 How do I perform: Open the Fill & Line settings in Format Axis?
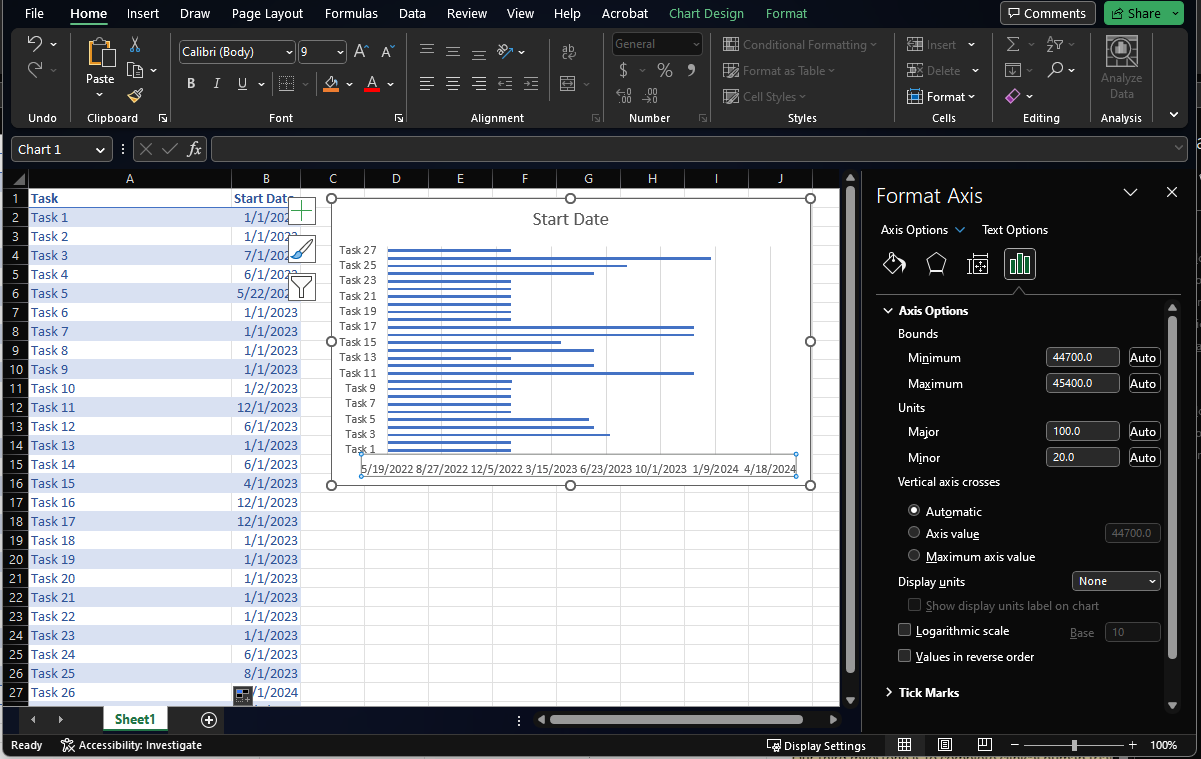coord(894,264)
